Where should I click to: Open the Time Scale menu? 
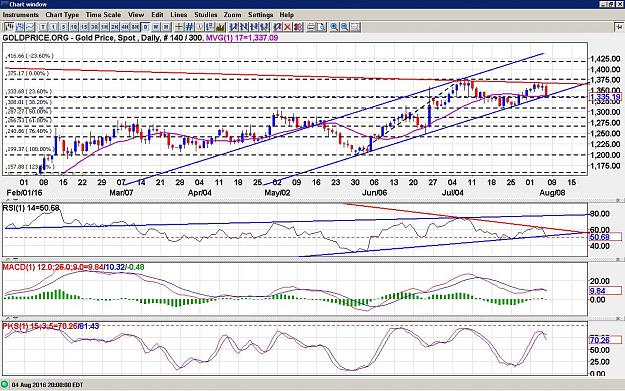[x=103, y=15]
